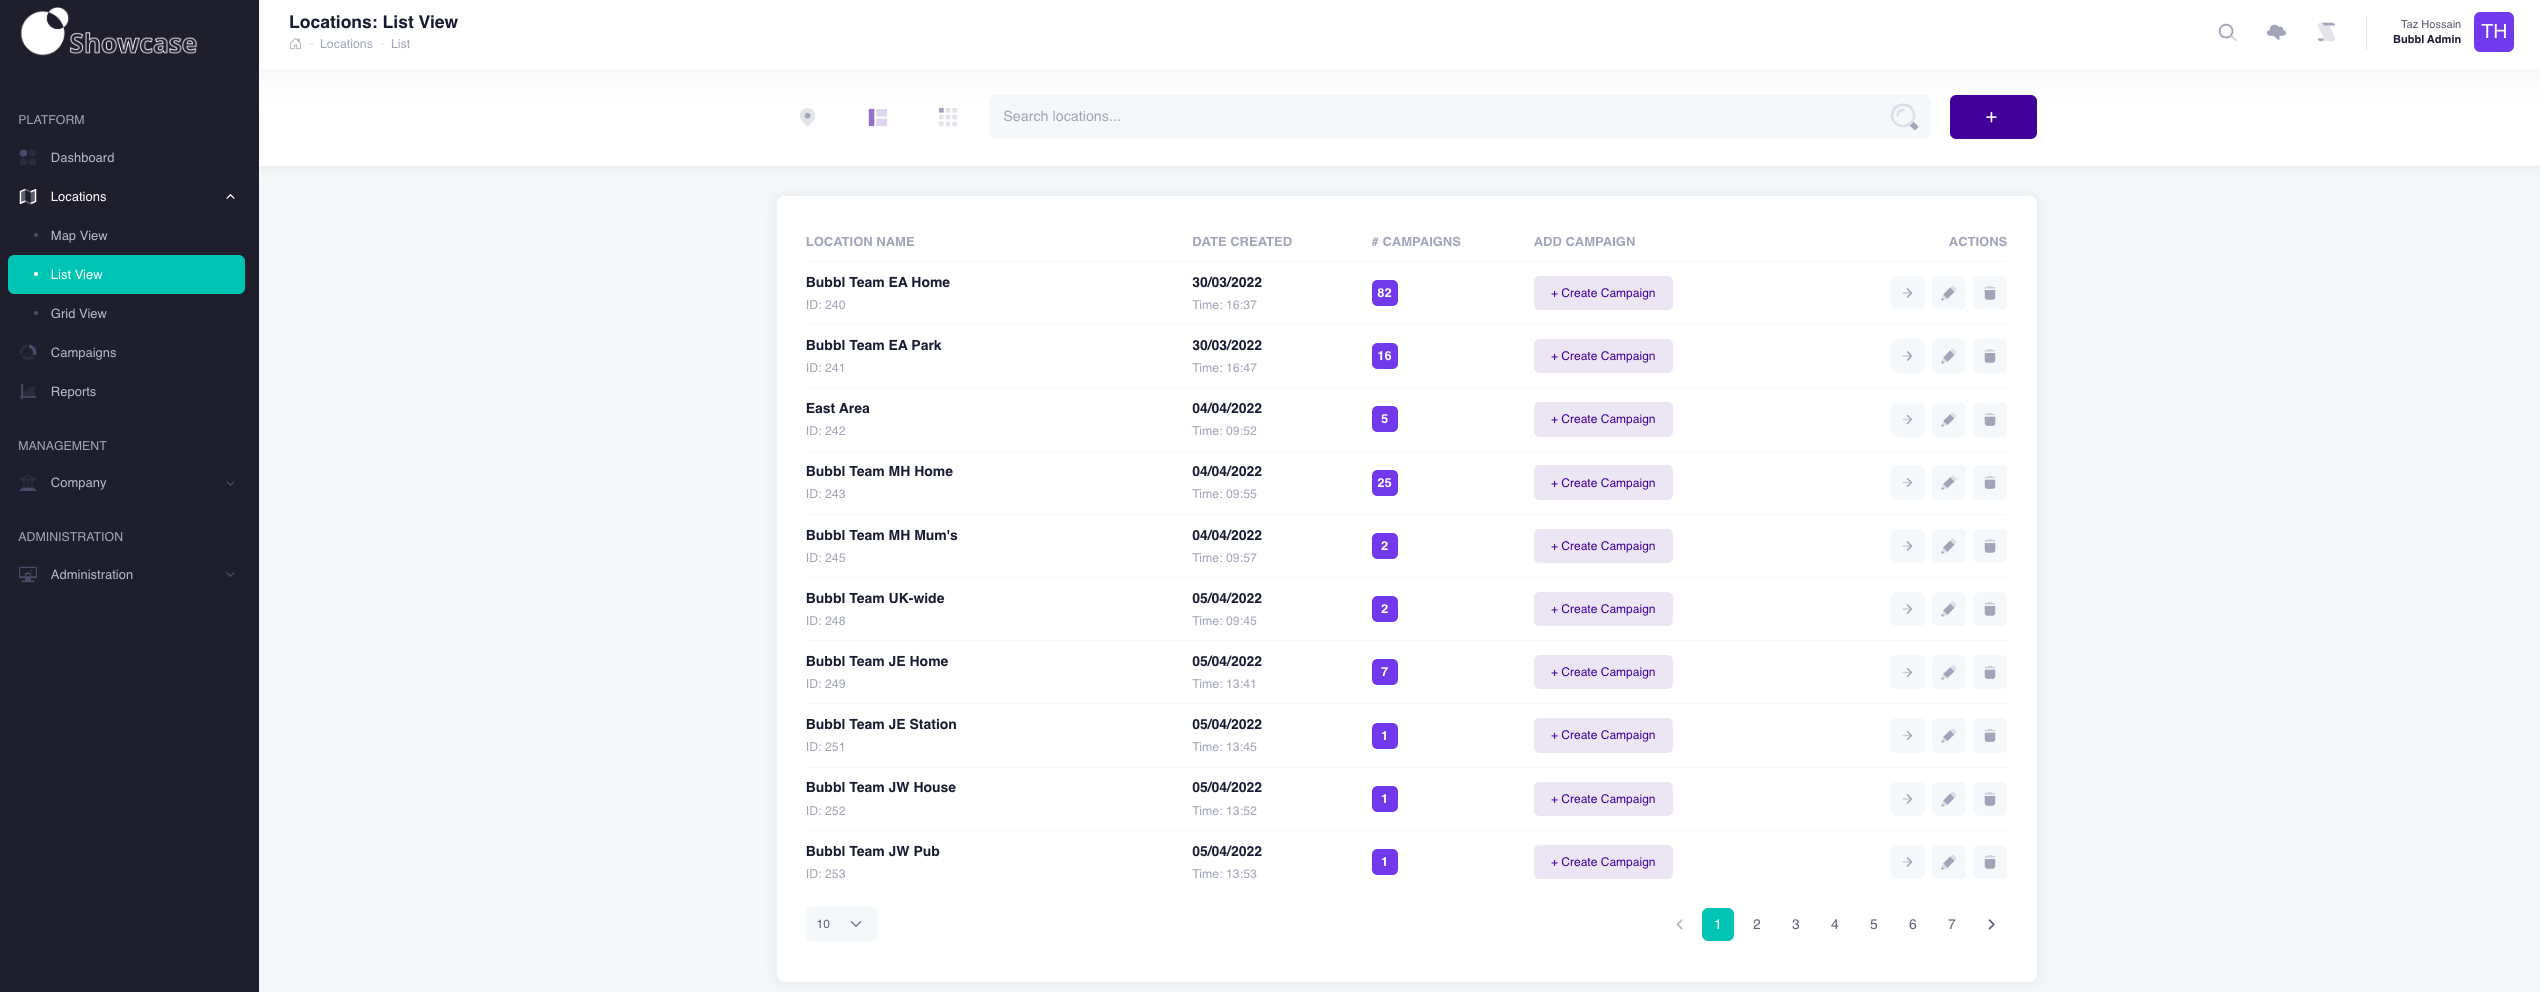This screenshot has width=2540, height=992.
Task: Create Campaign for Bubbl Team JE Station
Action: pos(1603,735)
